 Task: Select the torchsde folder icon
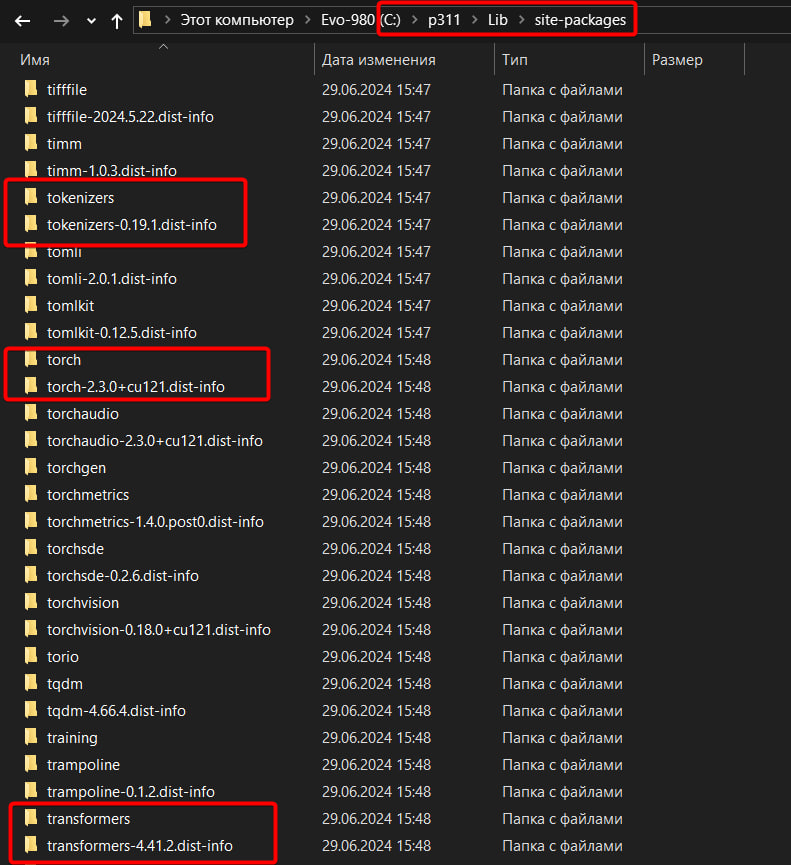pyautogui.click(x=31, y=548)
